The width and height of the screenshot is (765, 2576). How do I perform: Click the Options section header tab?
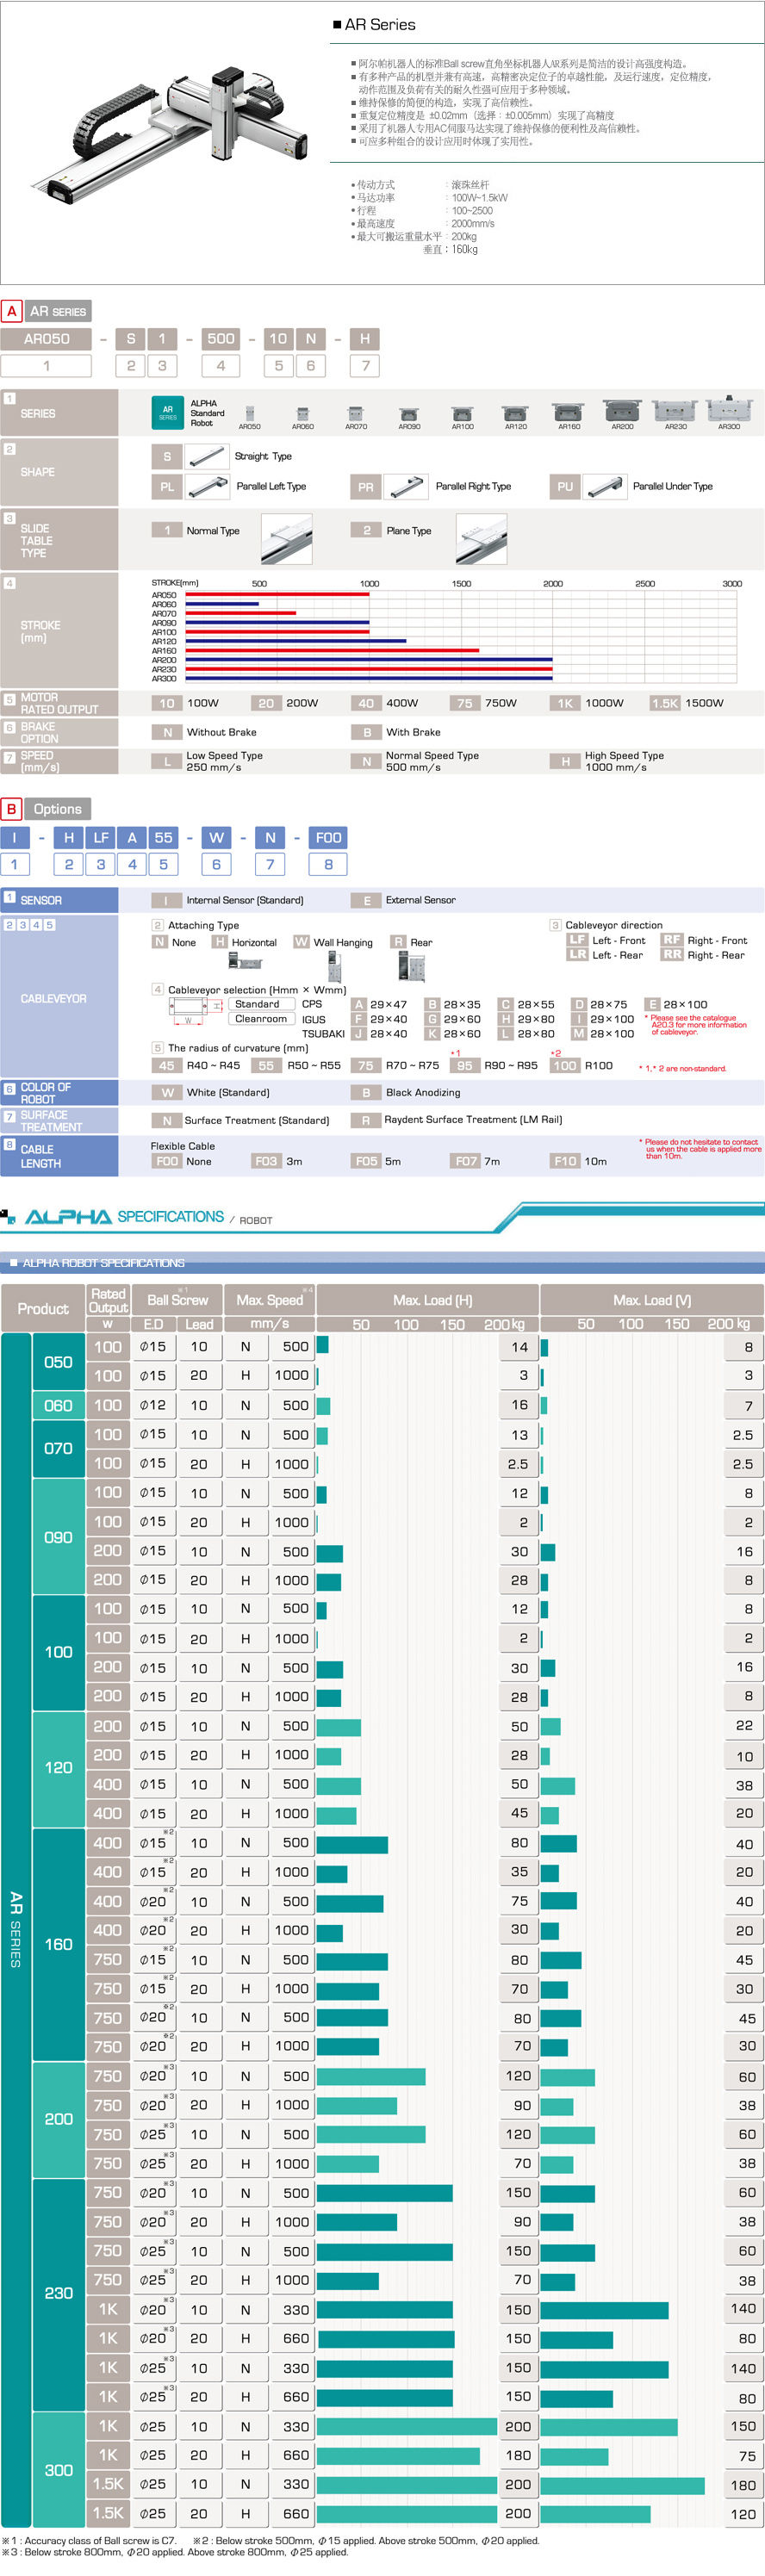[58, 809]
